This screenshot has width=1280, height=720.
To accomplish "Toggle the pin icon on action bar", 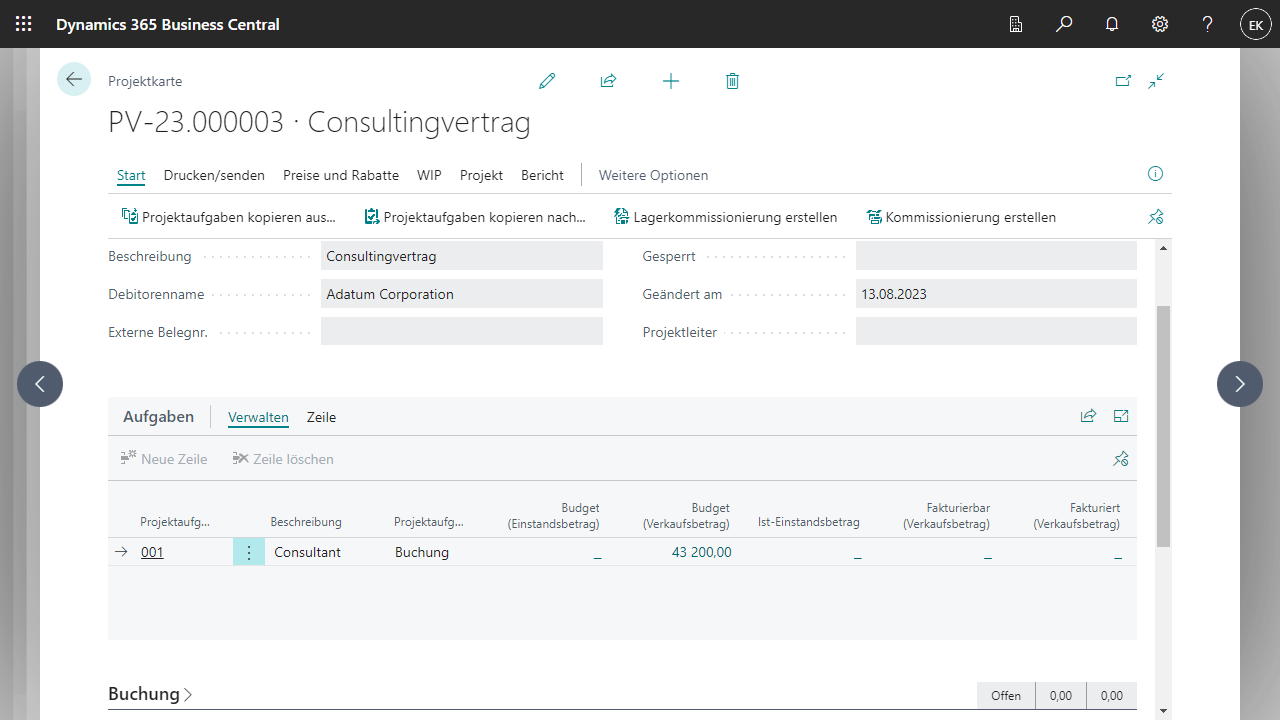I will (1156, 217).
